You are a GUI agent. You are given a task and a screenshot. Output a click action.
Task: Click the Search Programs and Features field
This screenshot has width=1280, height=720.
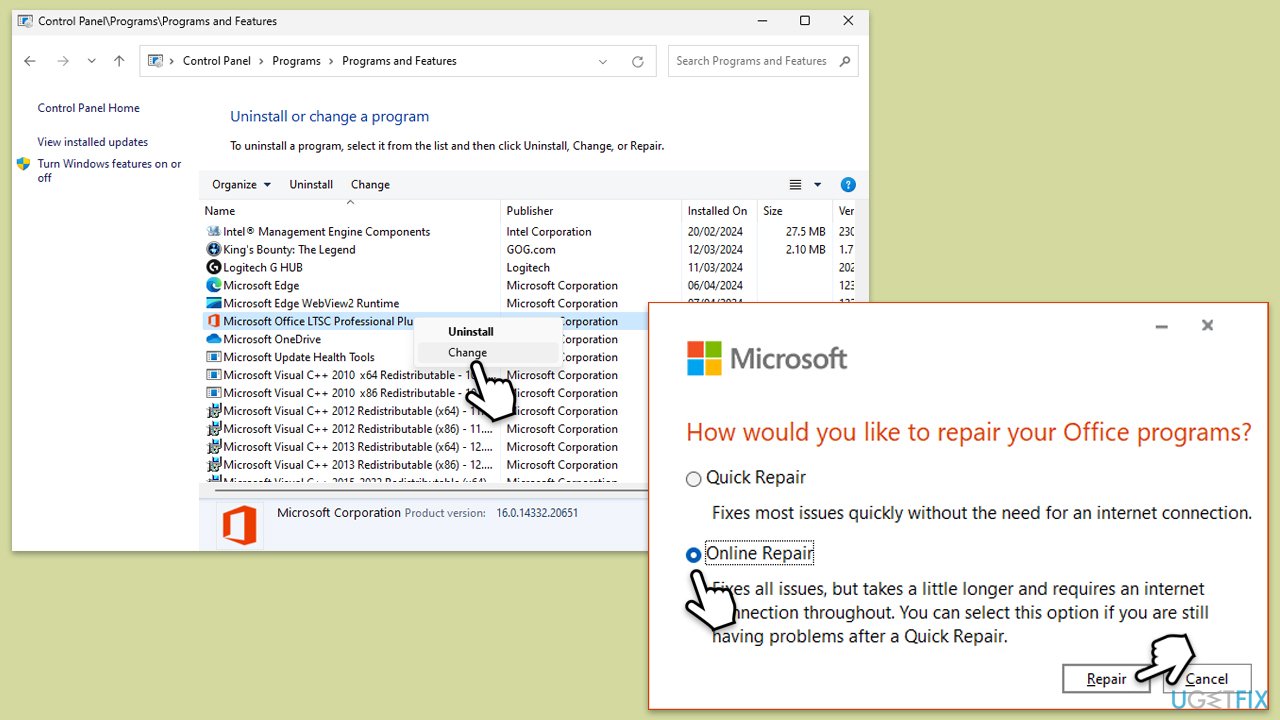coord(763,61)
